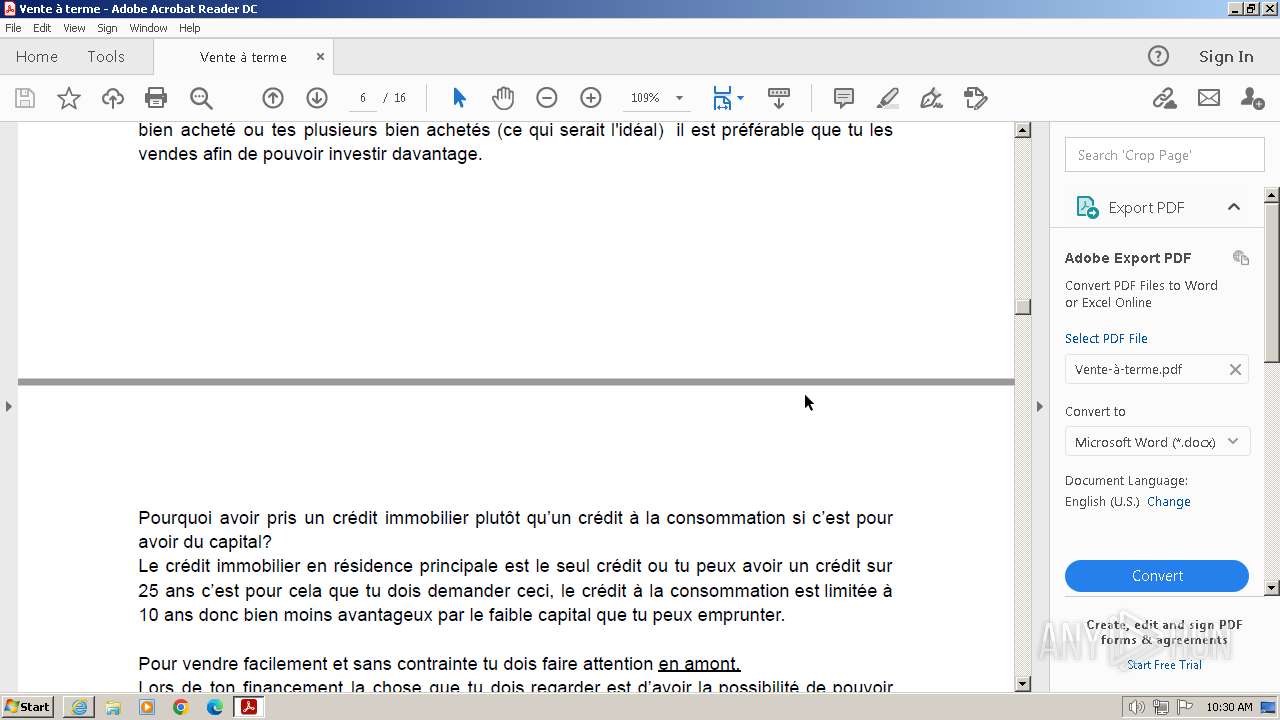Image resolution: width=1280 pixels, height=720 pixels.
Task: Open the Sign menu
Action: (107, 28)
